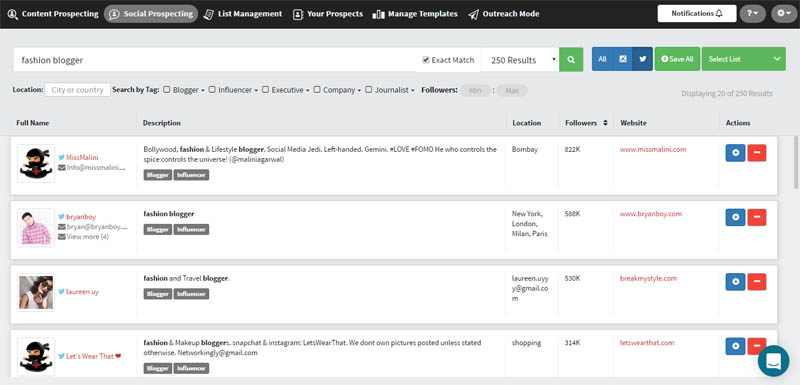Viewport: 800px width, 385px height.
Task: Add MissMalini with blue plus button
Action: 735,152
